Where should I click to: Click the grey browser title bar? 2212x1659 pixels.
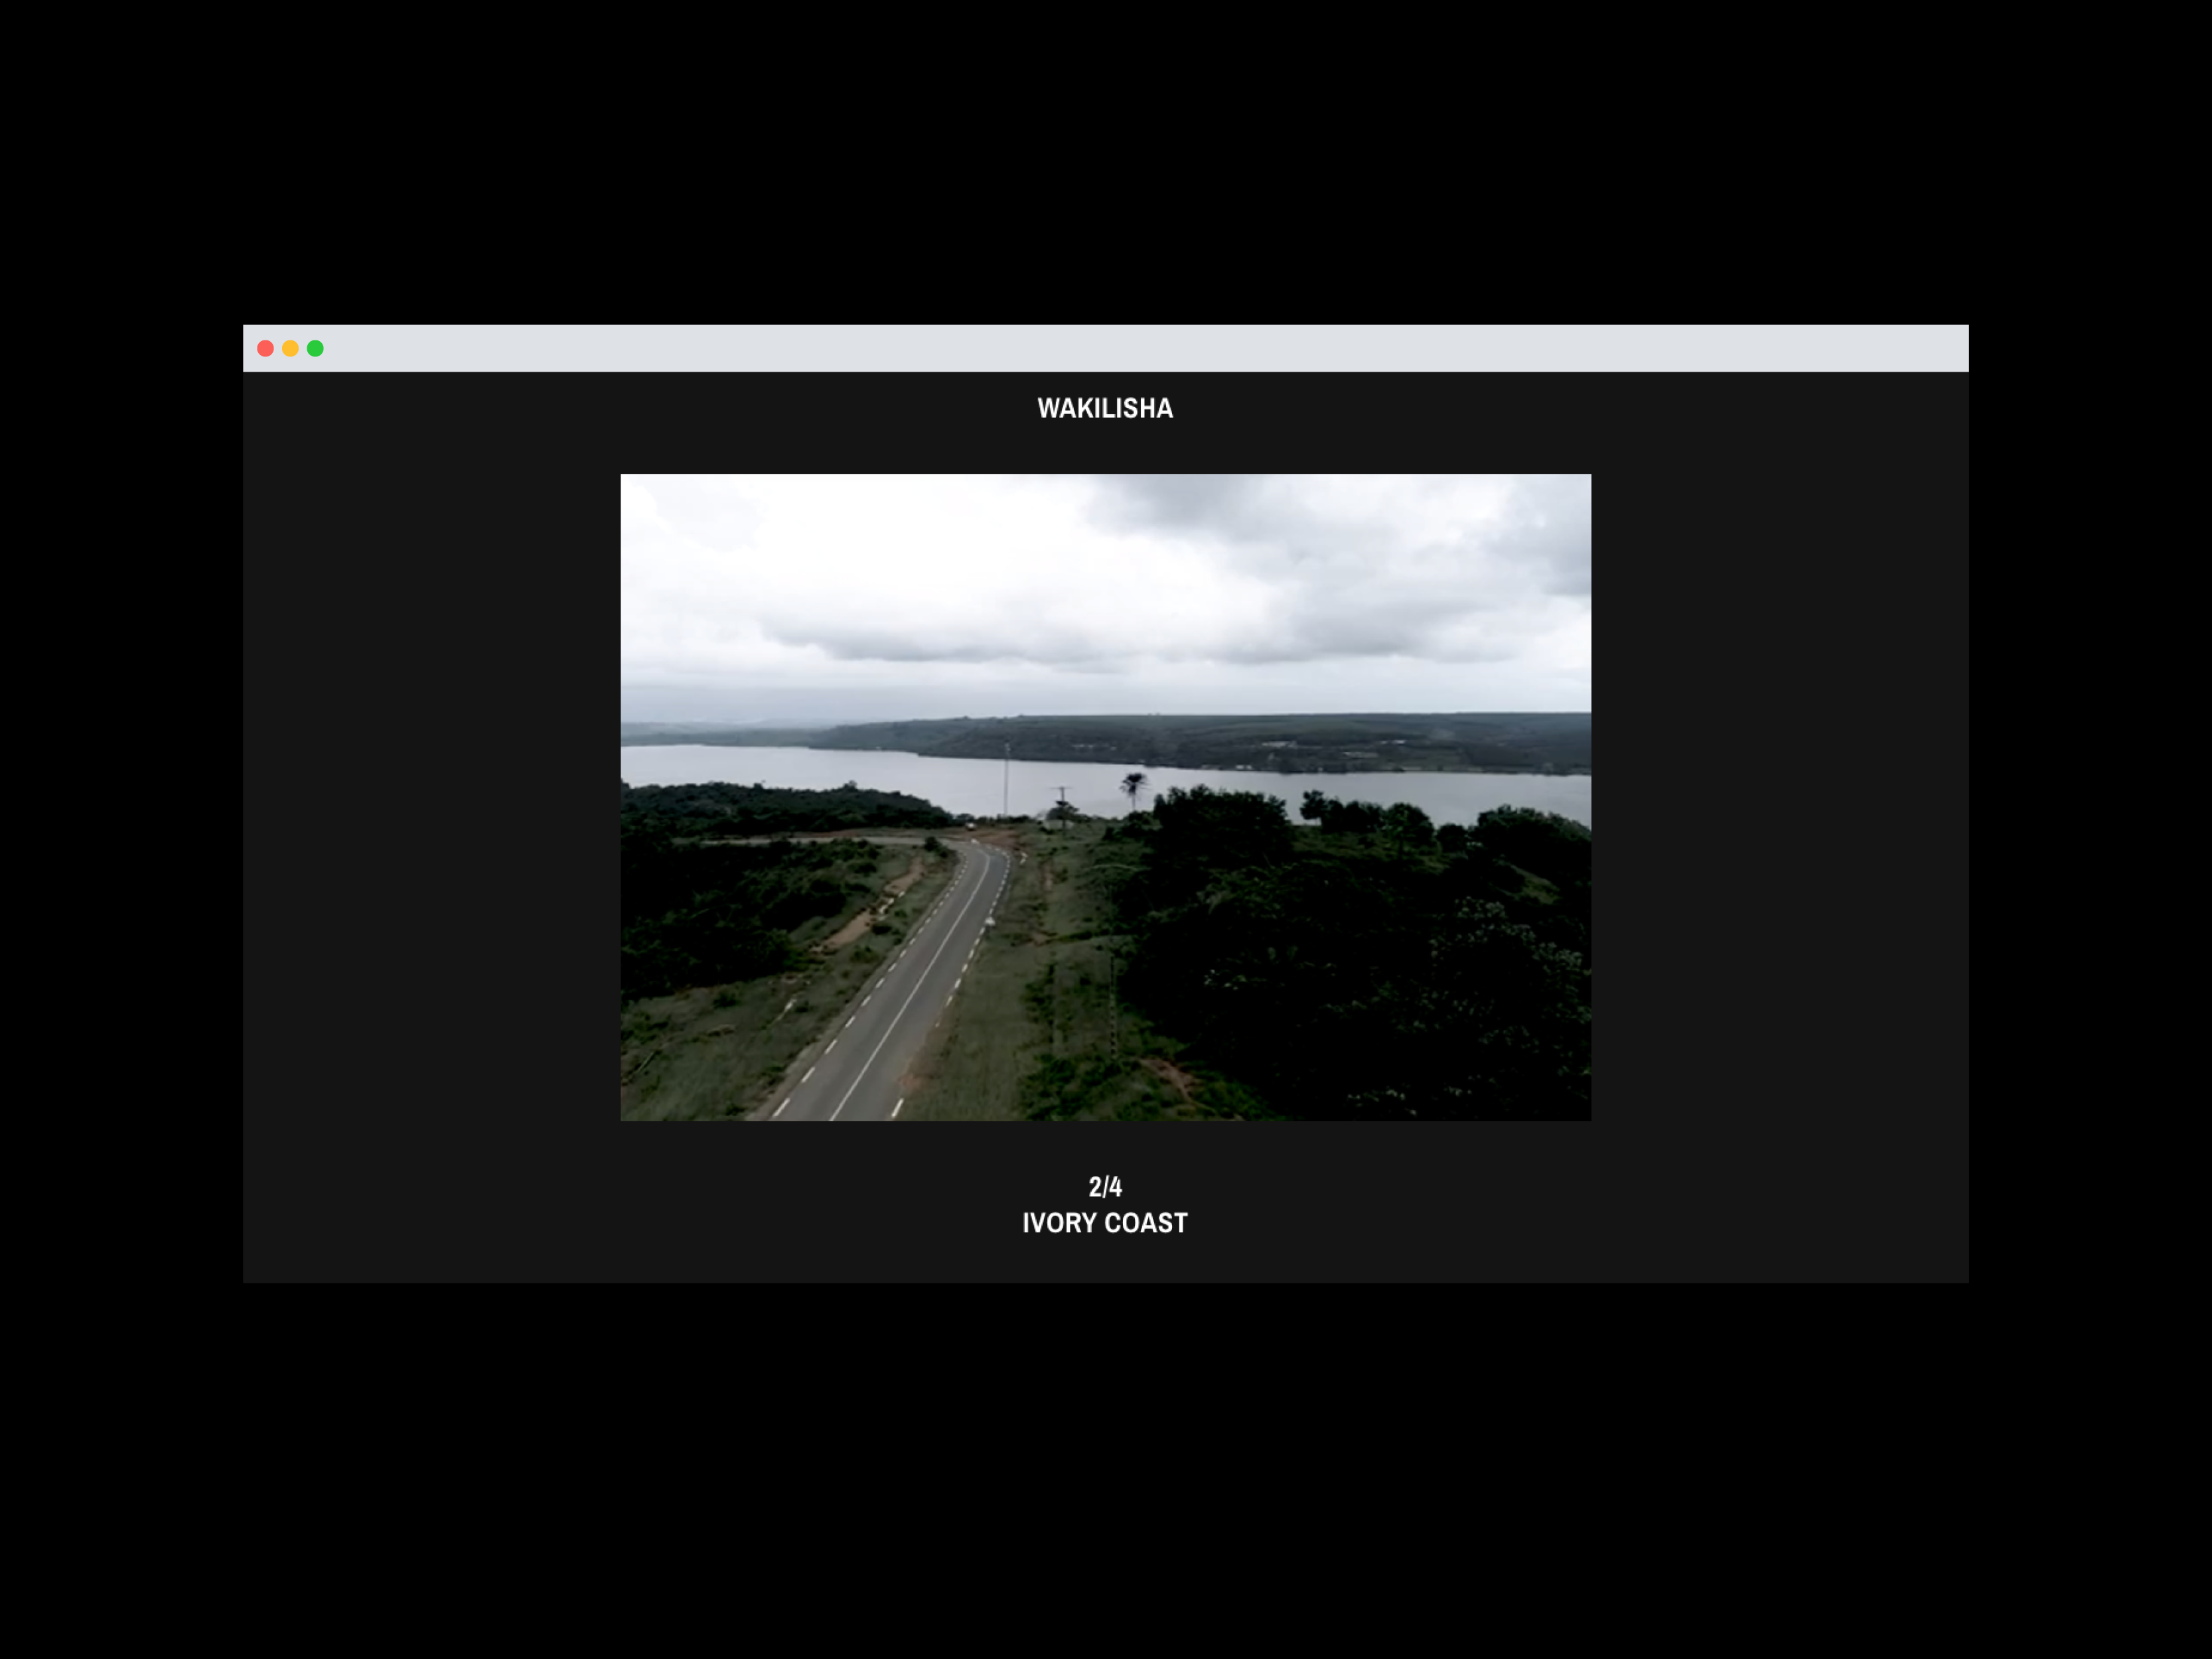pyautogui.click(x=1100, y=348)
